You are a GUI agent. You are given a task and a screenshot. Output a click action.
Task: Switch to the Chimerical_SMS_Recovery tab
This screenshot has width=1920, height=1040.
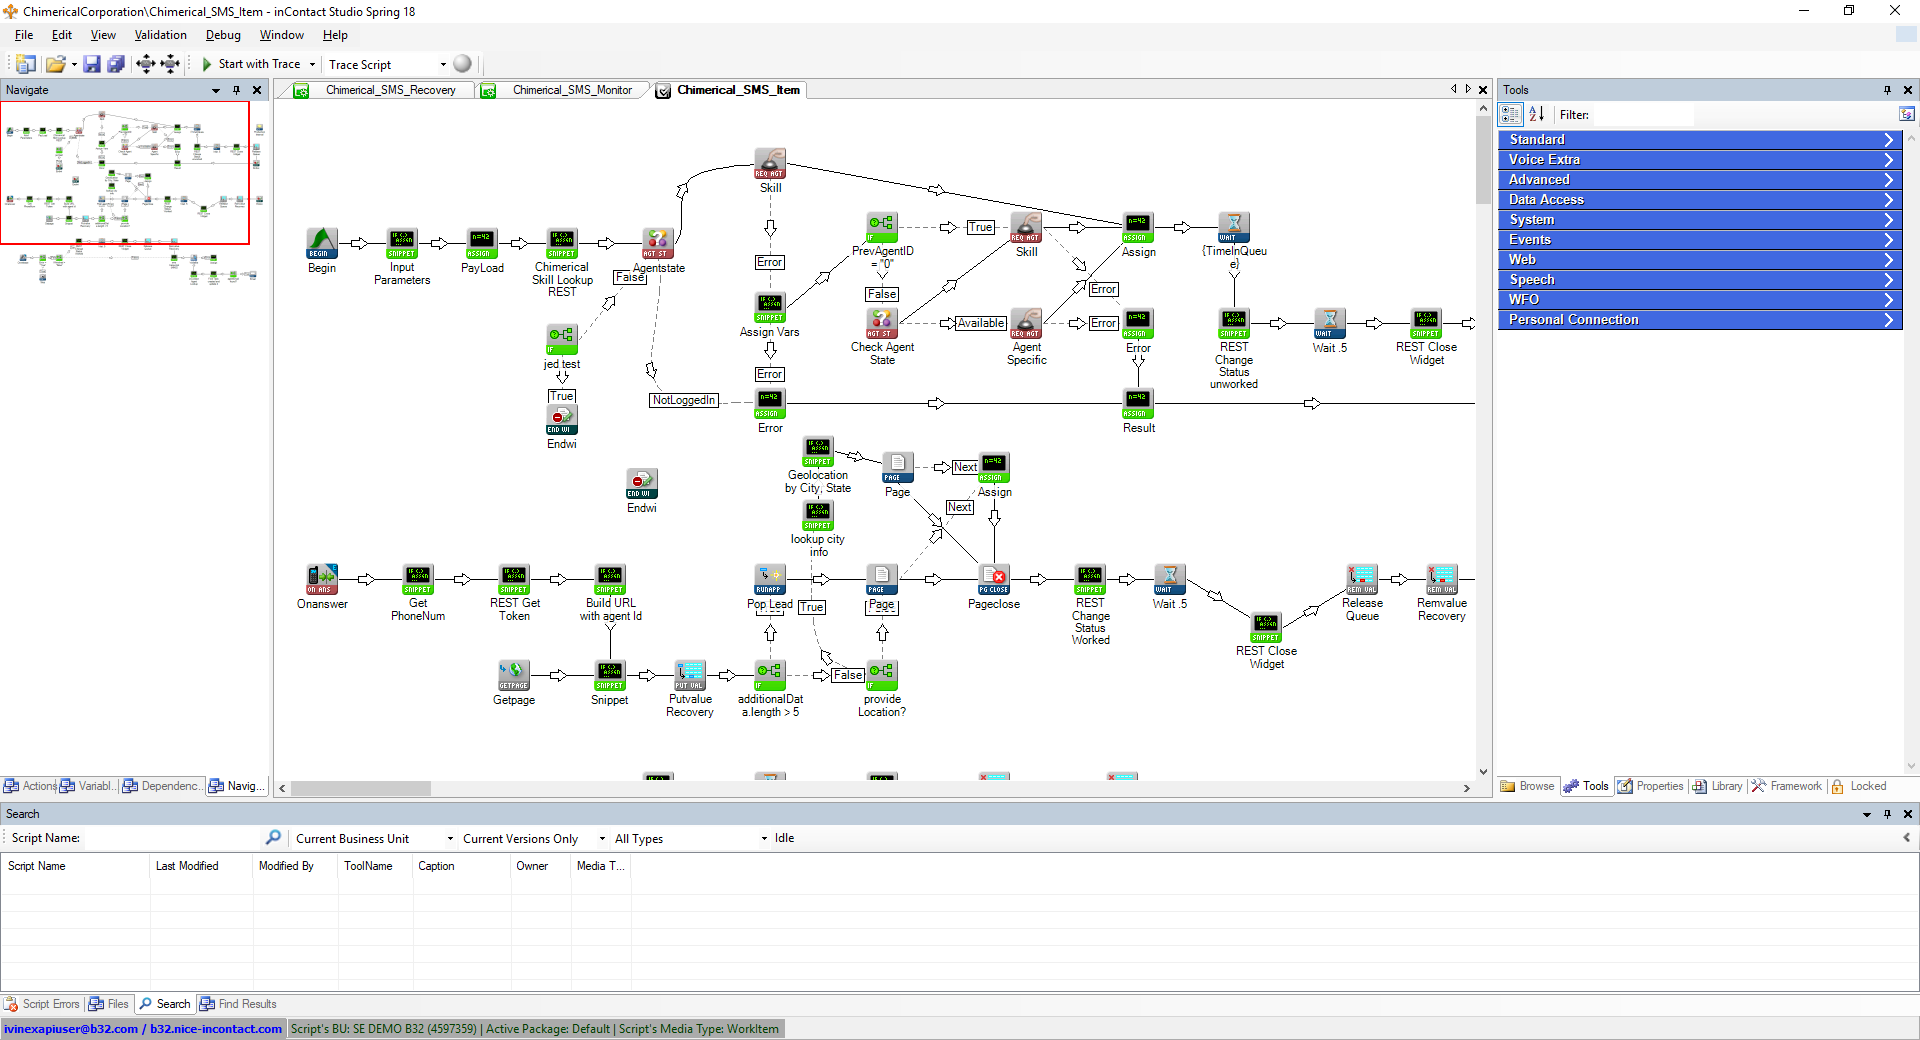click(382, 90)
